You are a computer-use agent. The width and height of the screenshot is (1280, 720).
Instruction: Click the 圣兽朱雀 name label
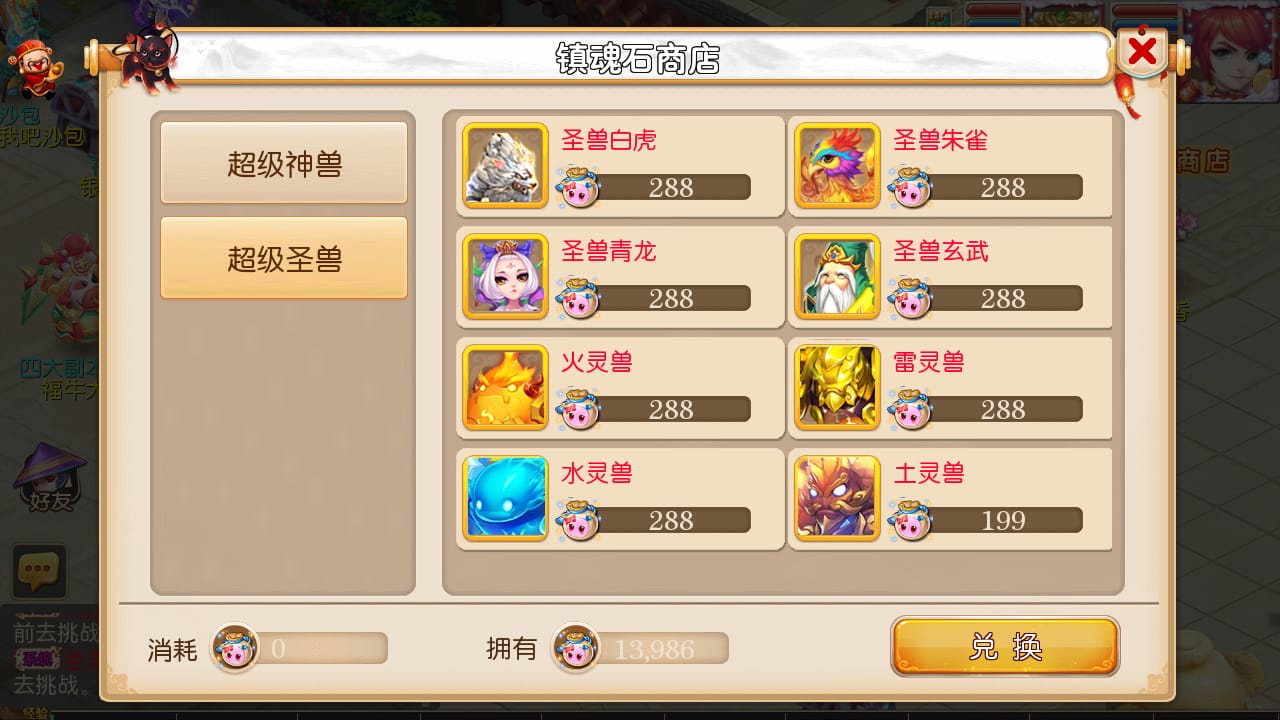click(940, 140)
